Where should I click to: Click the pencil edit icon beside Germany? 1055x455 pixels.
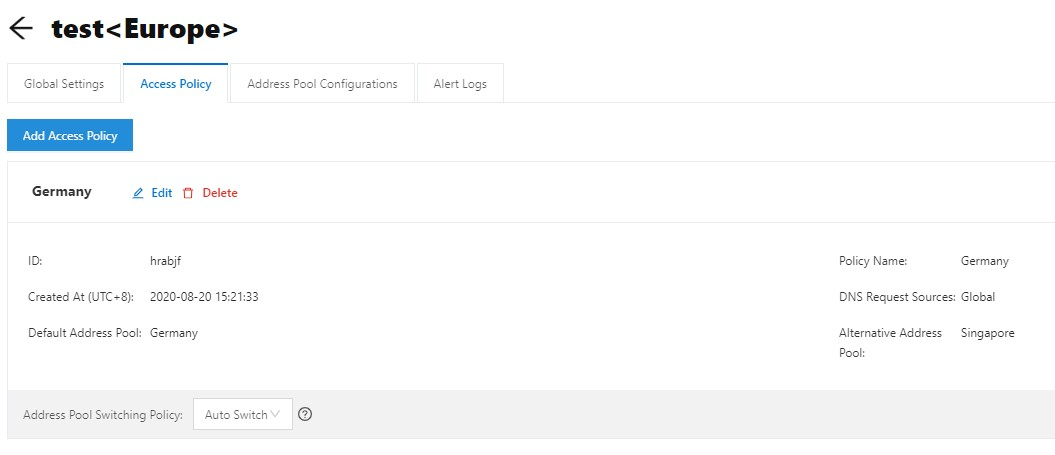coord(138,193)
